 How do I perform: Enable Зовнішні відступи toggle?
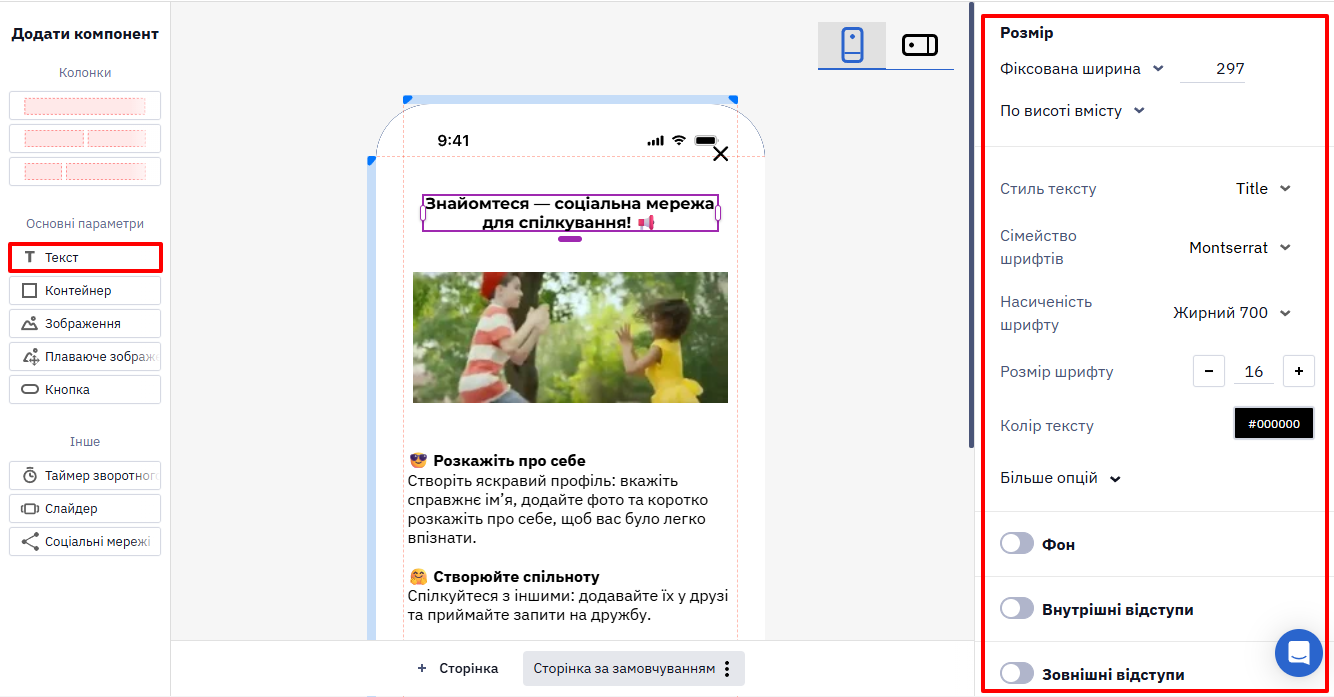point(1017,673)
